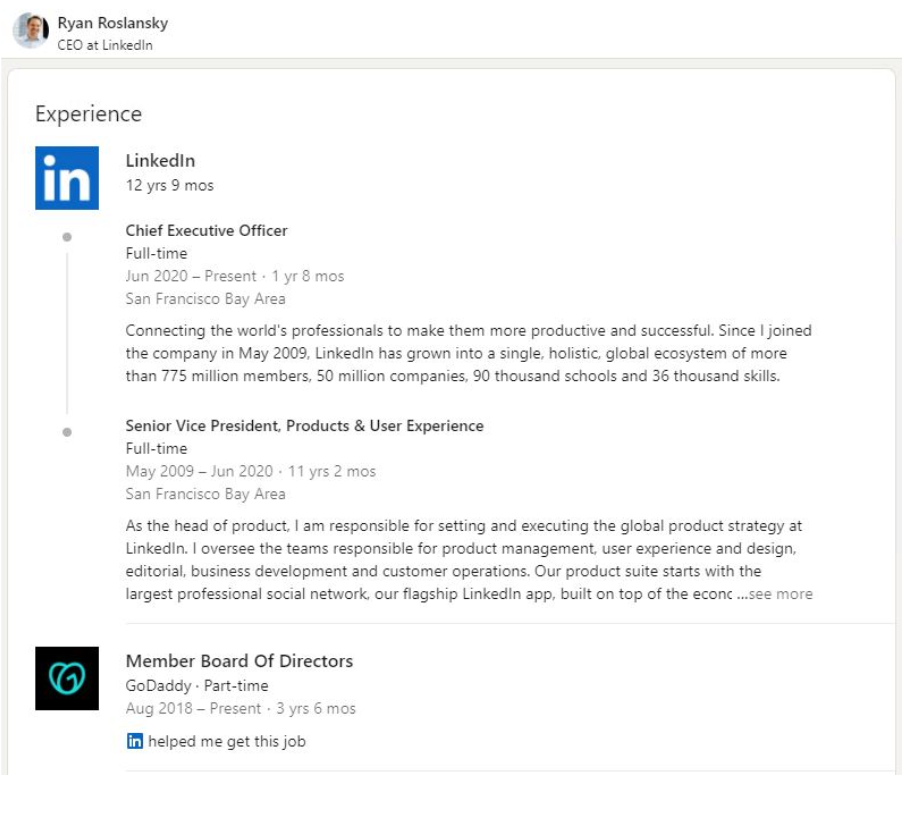
Task: Click the "12 yrs 9 mos" total tenure
Action: 169,185
